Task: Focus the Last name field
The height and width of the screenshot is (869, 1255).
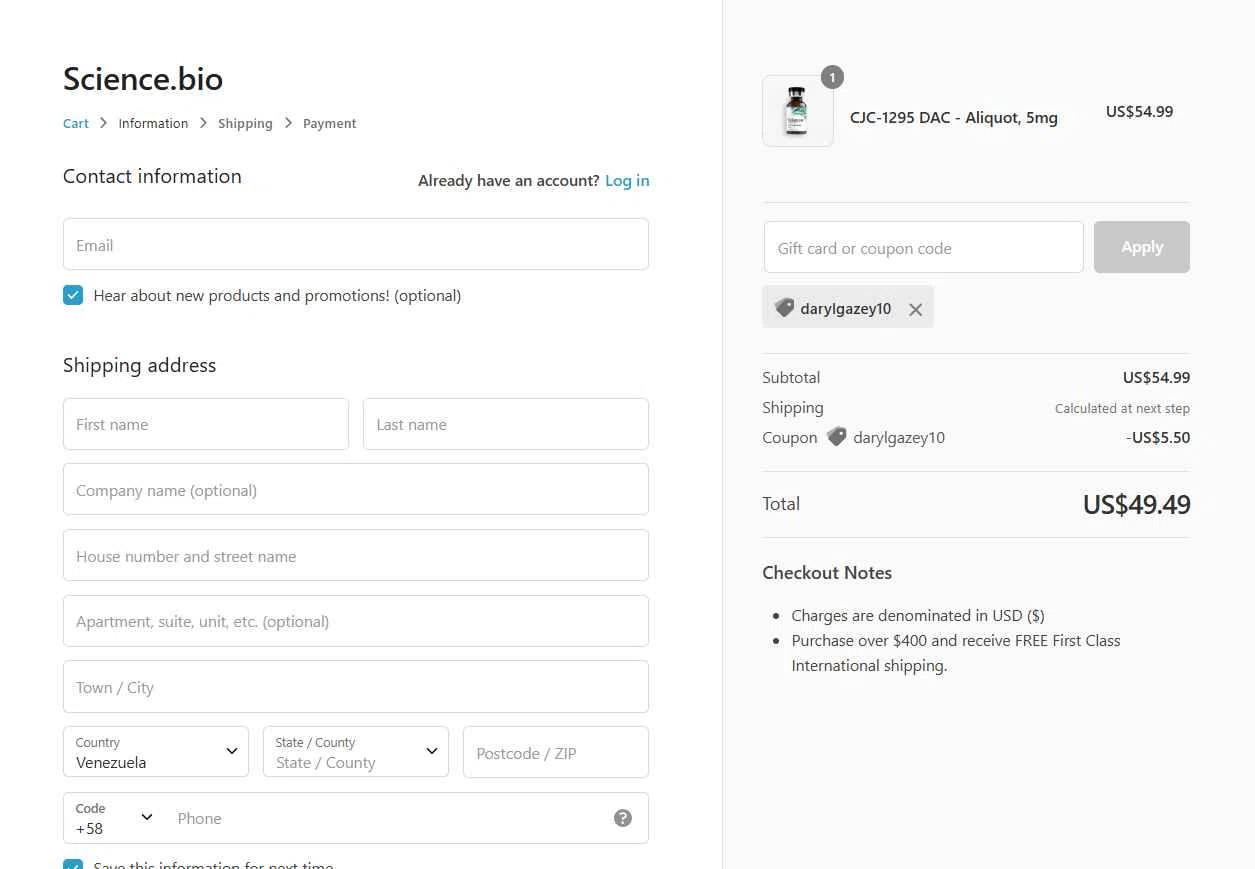Action: point(506,424)
